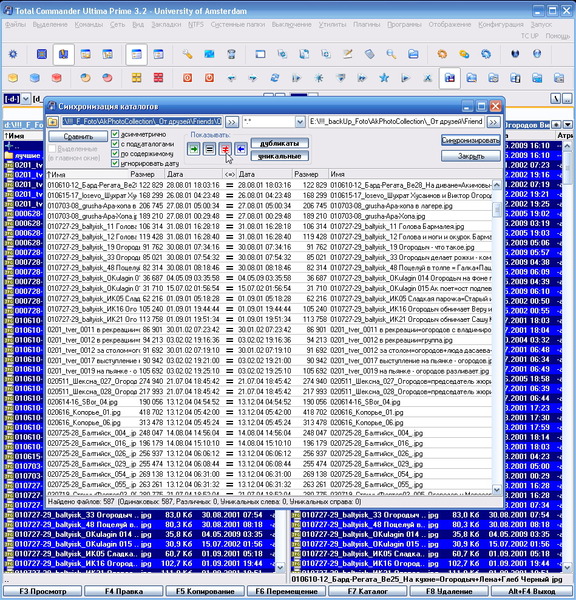Sort by left Дата column header
The image size is (576, 600).
pyautogui.click(x=194, y=174)
